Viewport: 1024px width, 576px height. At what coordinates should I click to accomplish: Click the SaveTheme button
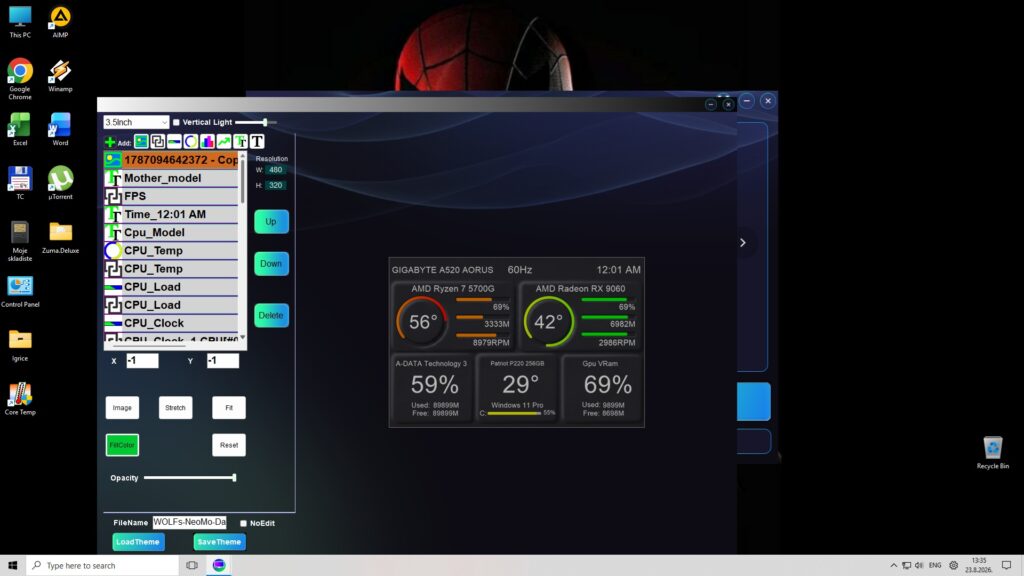tap(219, 542)
